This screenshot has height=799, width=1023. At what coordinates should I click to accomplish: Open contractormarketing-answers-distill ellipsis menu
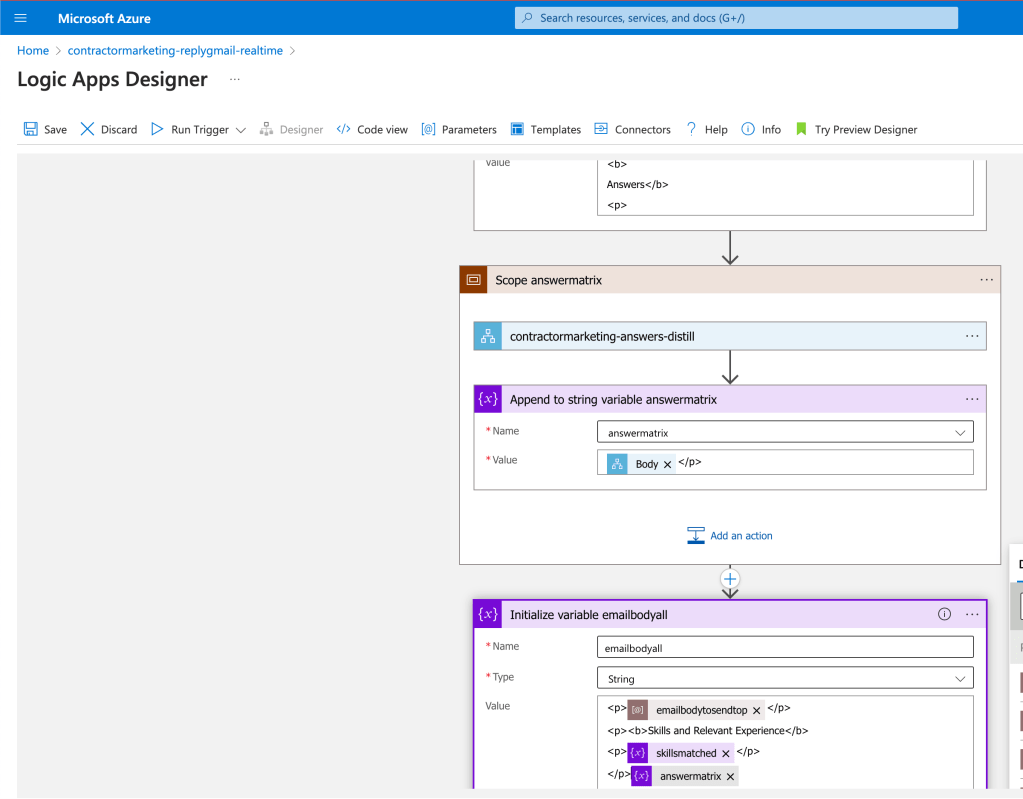972,337
